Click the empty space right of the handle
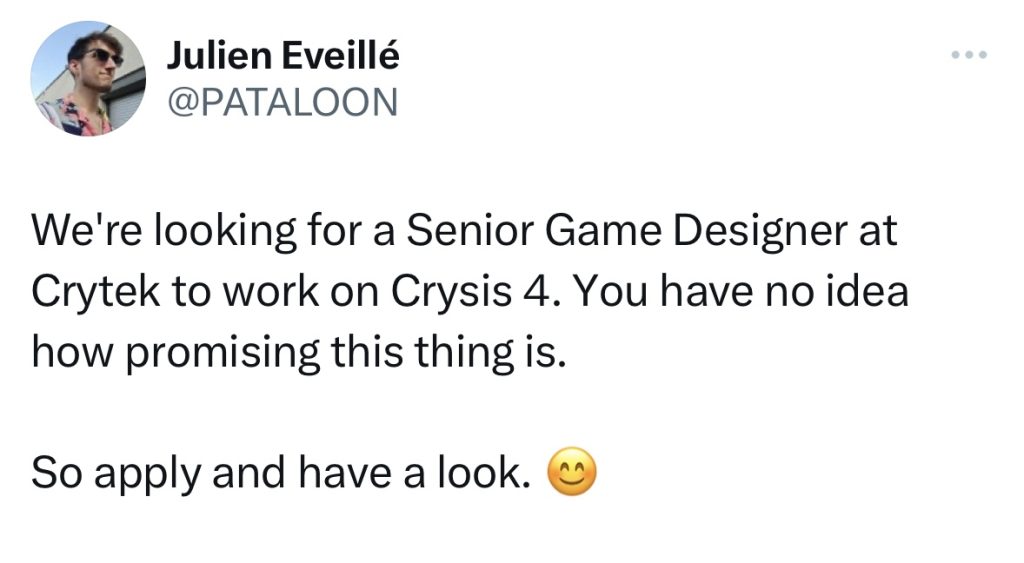Screen dimensions: 1024x563 pyautogui.click(x=653, y=103)
